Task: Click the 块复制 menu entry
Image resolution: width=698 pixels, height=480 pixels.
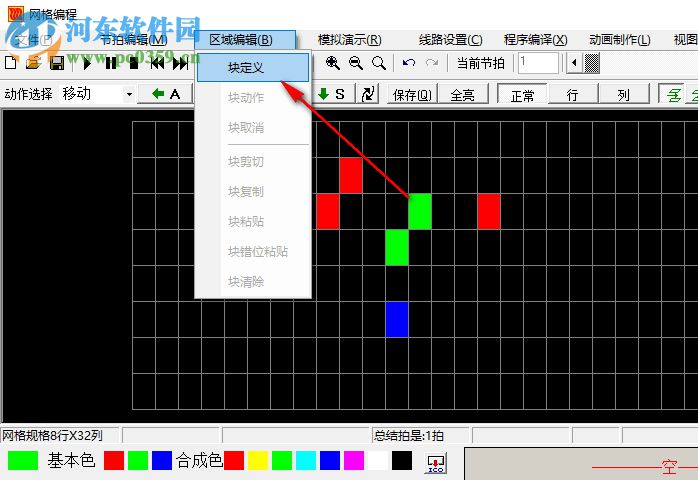Action: point(253,191)
